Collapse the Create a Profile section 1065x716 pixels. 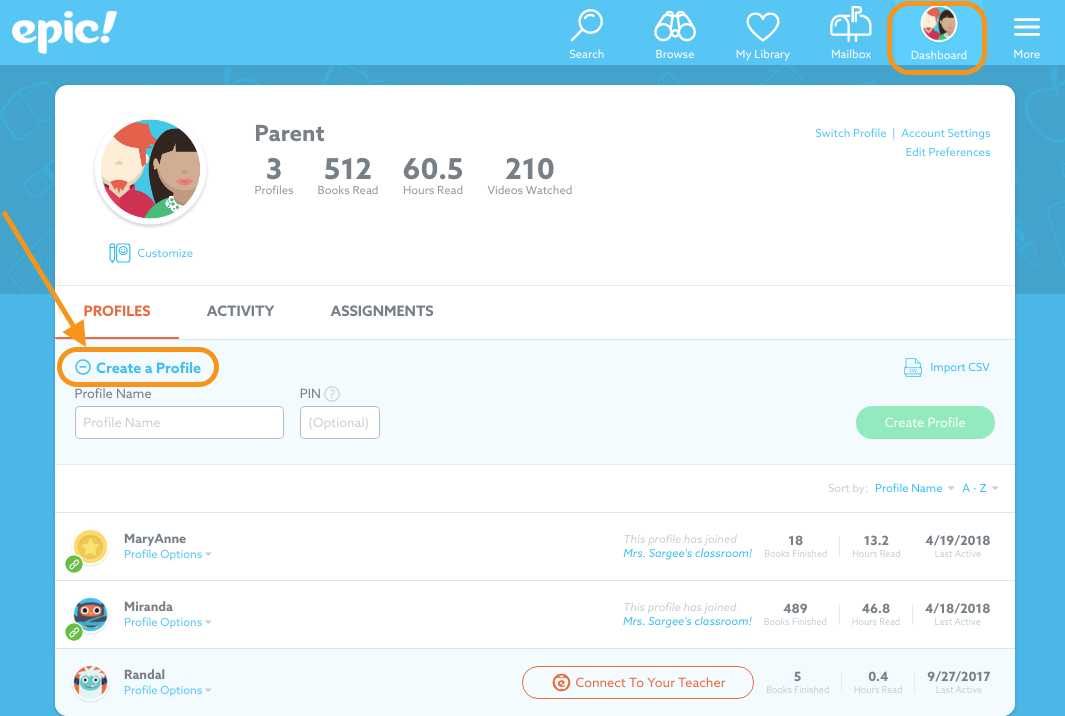pyautogui.click(x=138, y=368)
